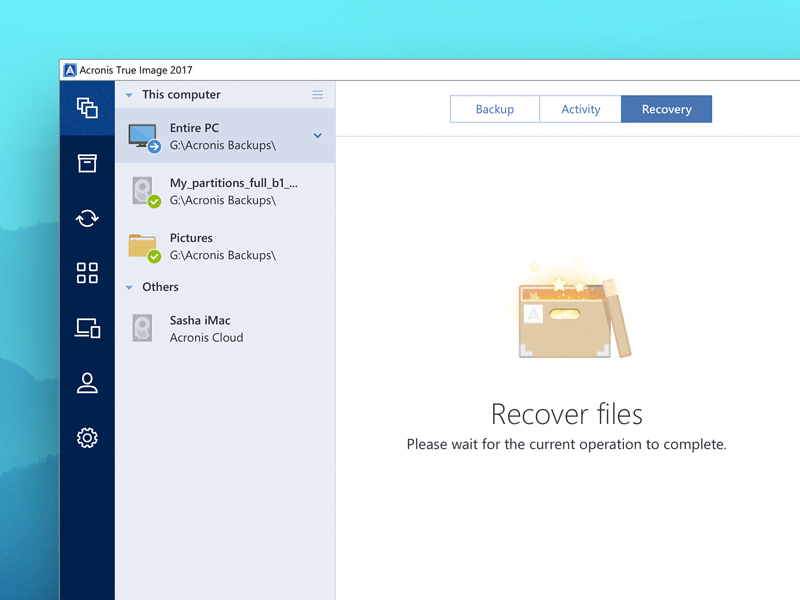Open the Backup section in sidebar
The width and height of the screenshot is (800, 600).
pyautogui.click(x=87, y=108)
